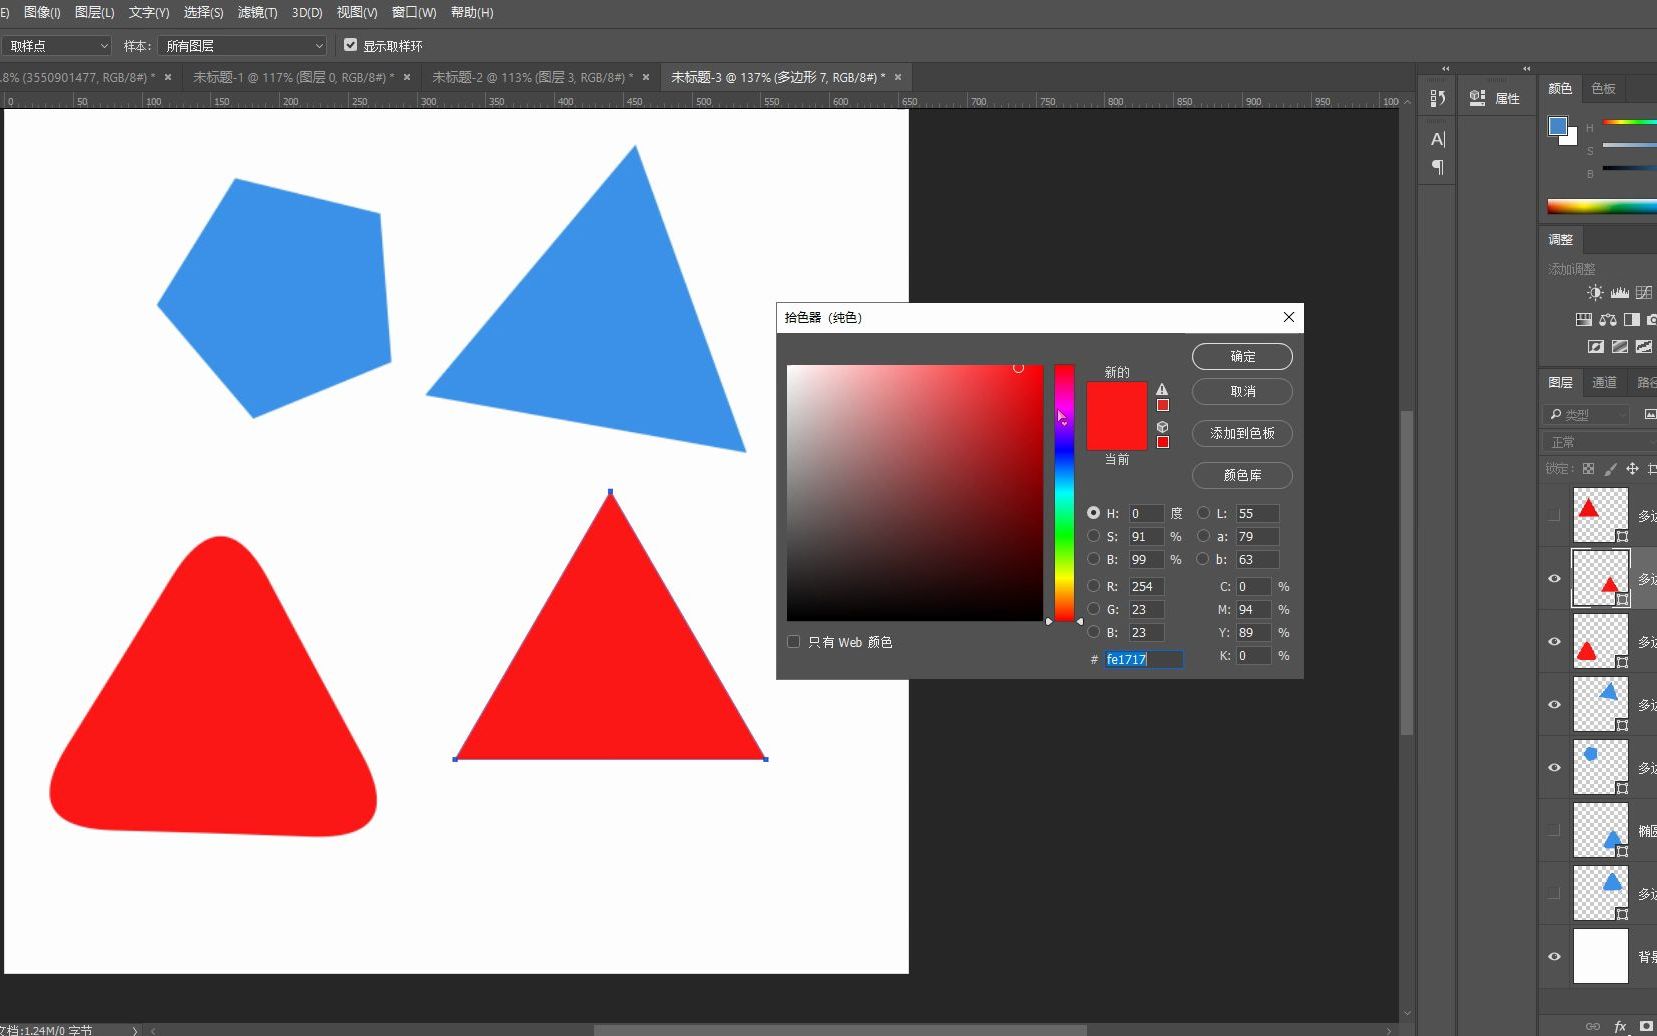1657x1036 pixels.
Task: Open the 图像(I) menu
Action: coord(42,12)
